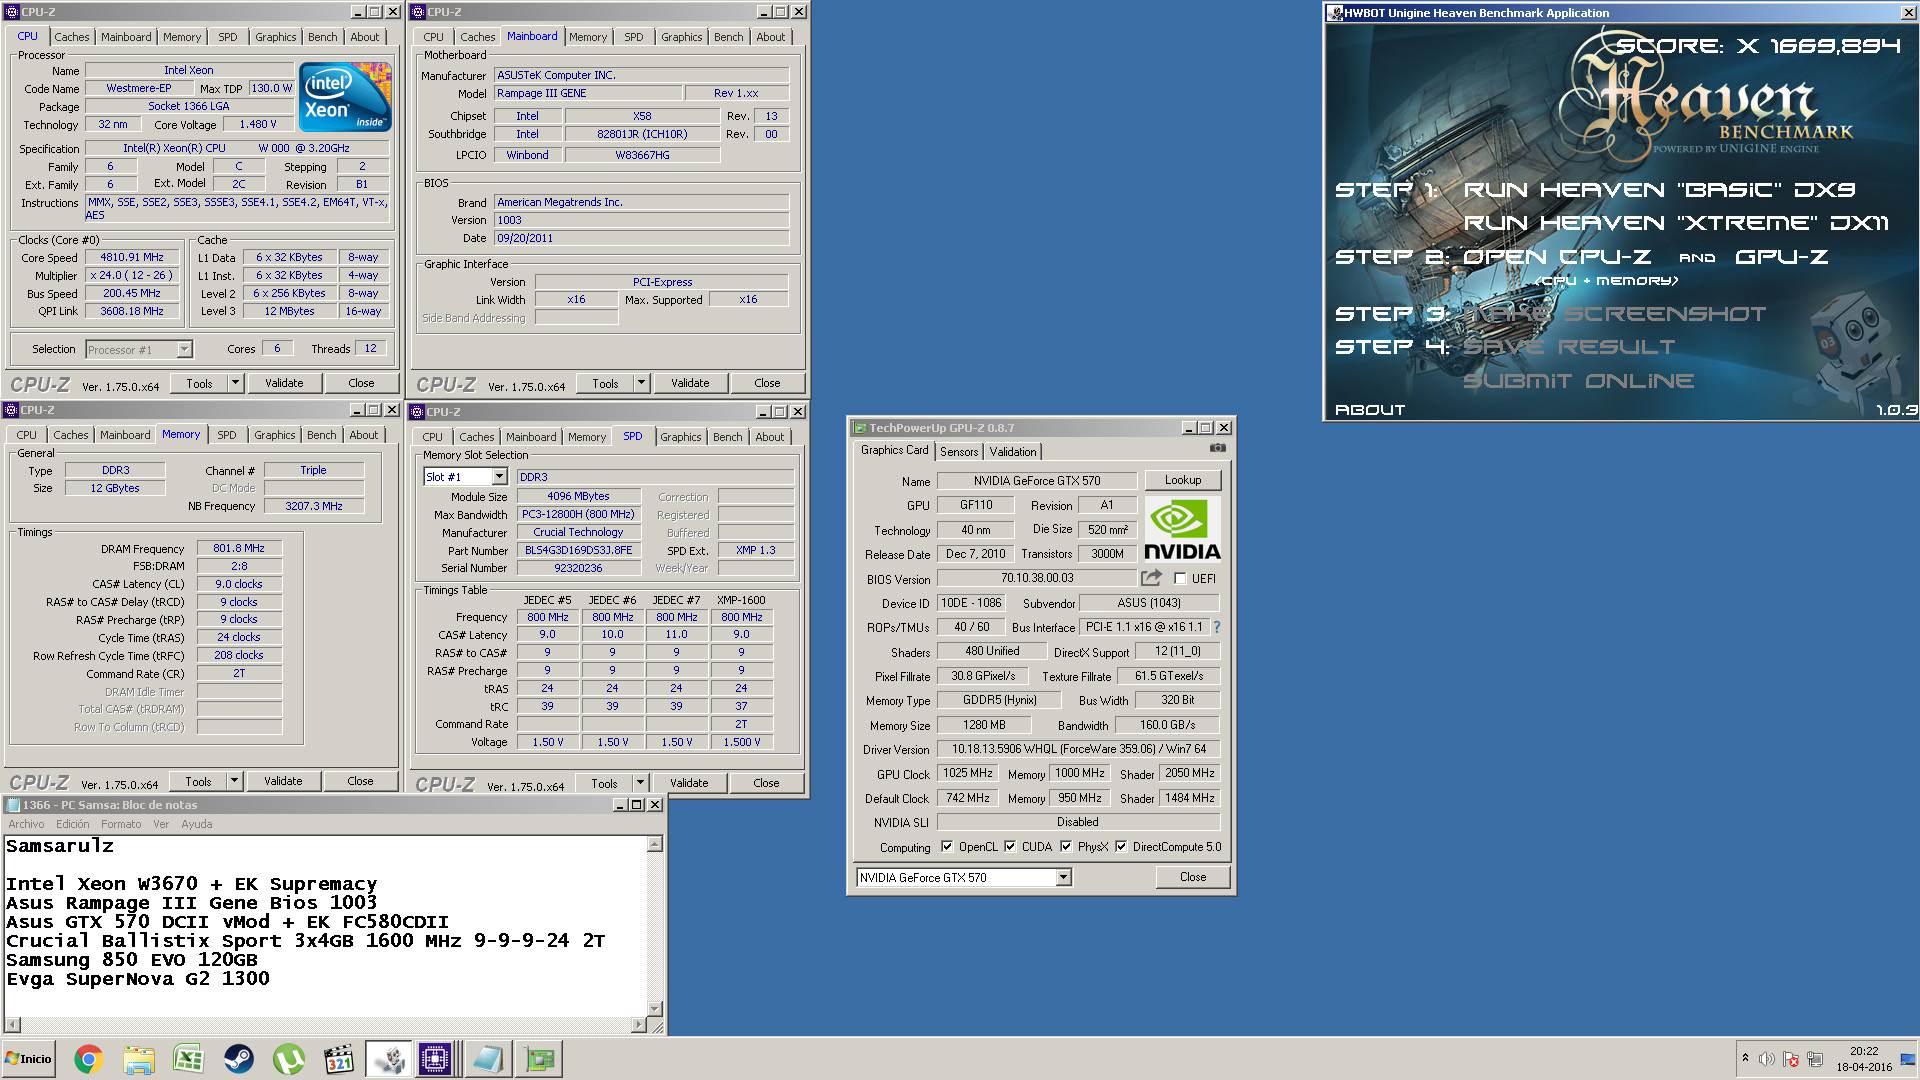Click into the Notepad text area
1920x1080 pixels.
click(x=325, y=925)
